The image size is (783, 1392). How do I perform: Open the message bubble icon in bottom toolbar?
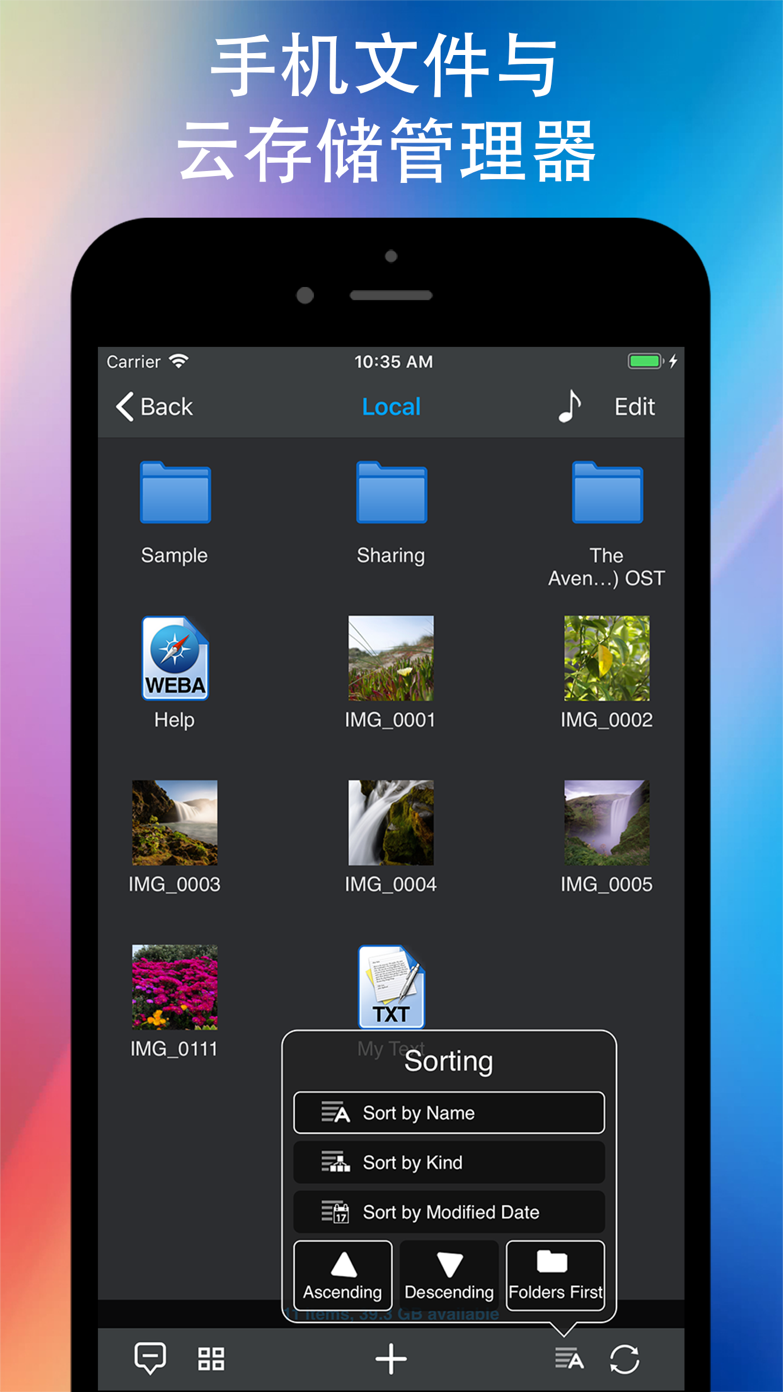(150, 1358)
